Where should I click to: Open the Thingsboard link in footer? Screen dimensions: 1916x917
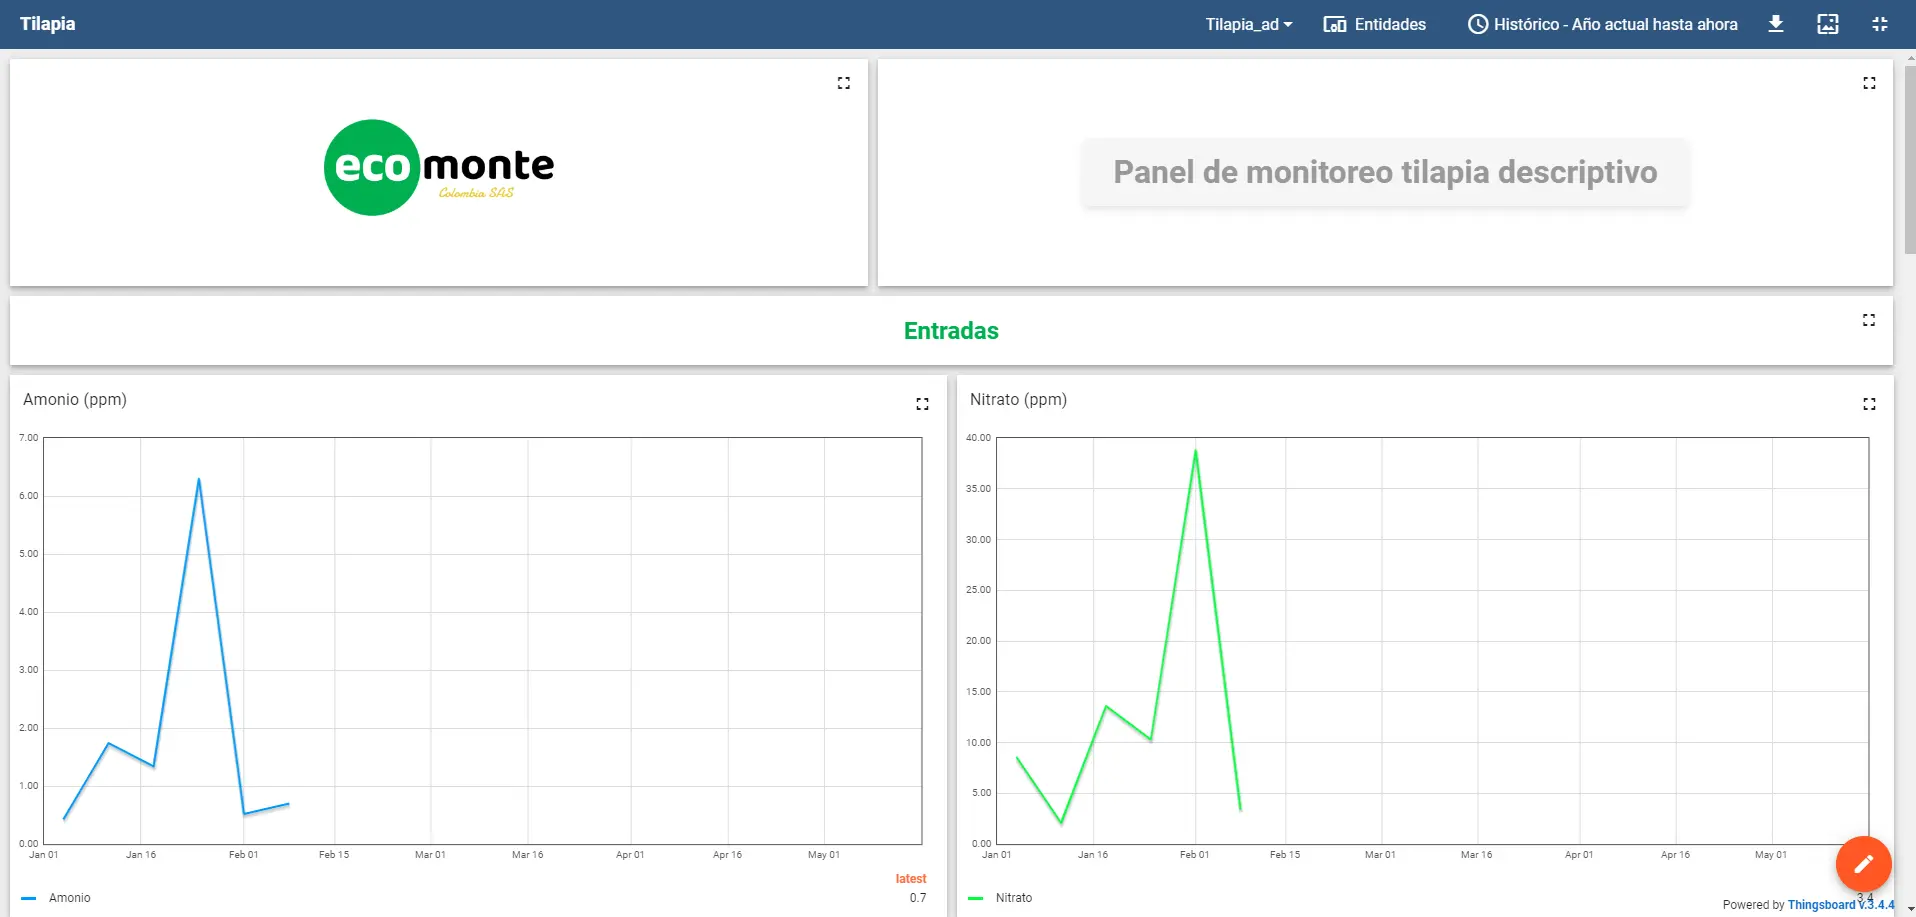(1840, 905)
